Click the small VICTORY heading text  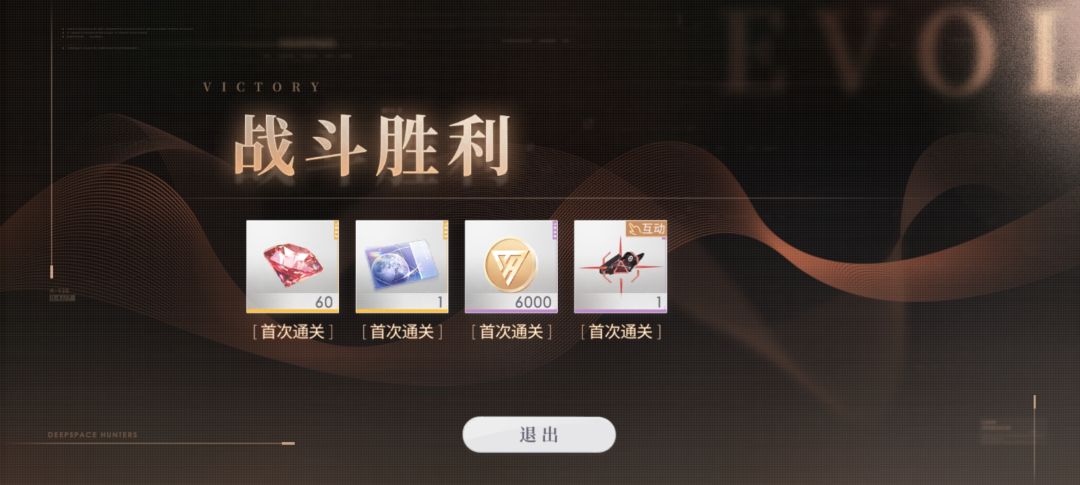[262, 87]
